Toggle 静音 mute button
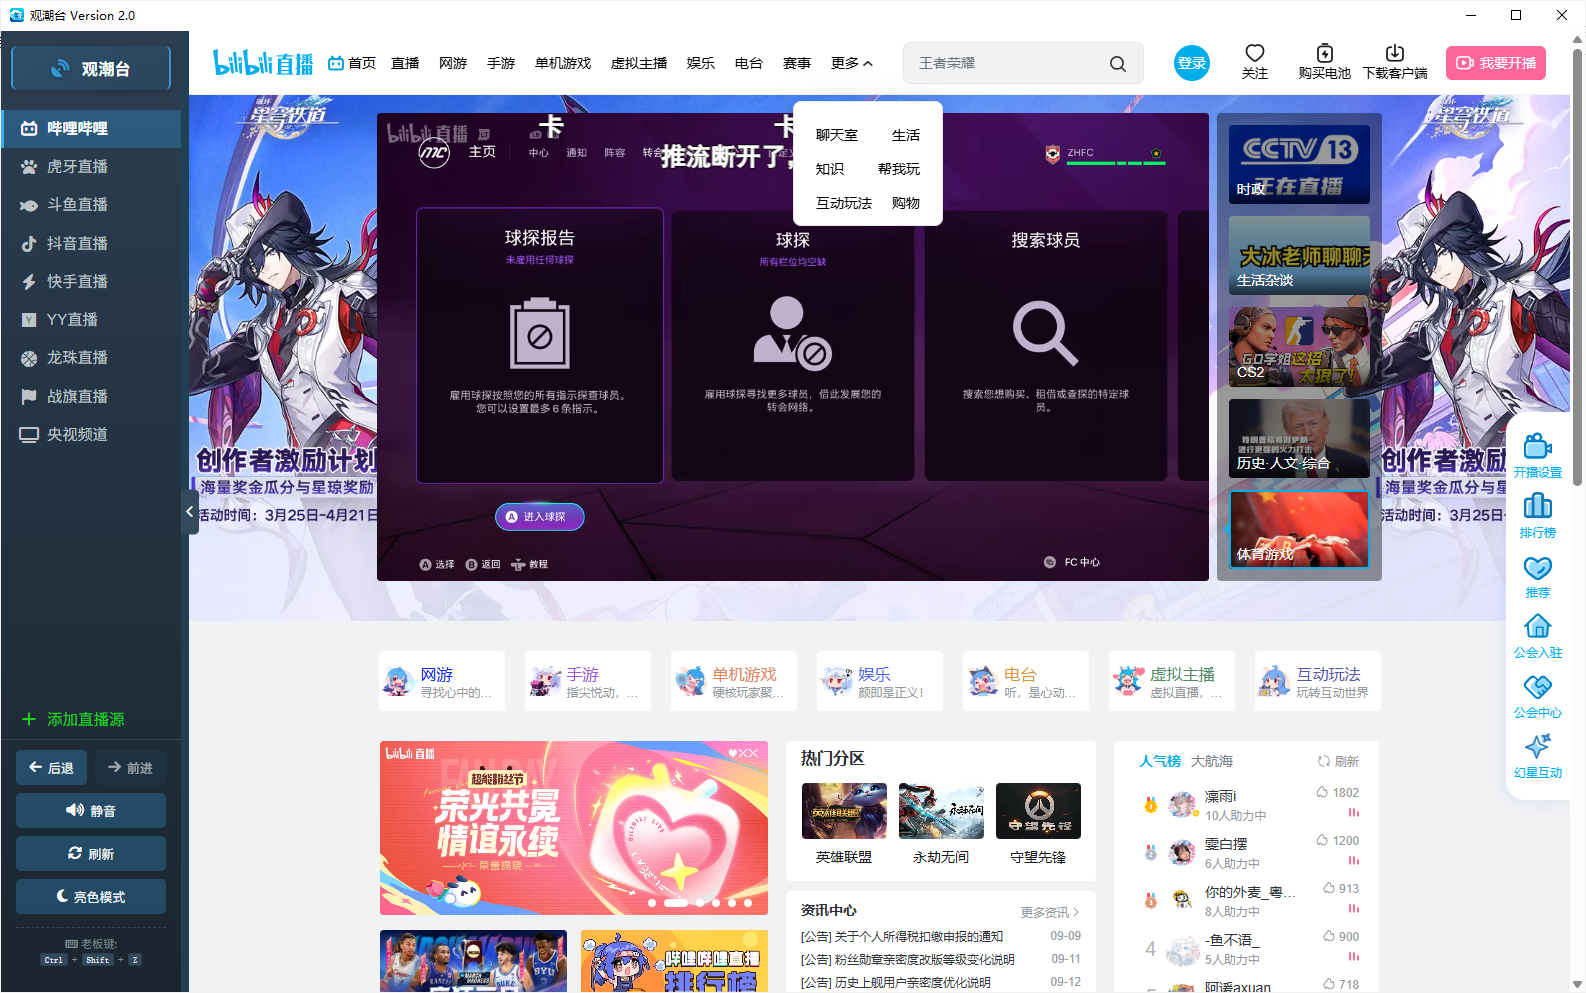The width and height of the screenshot is (1586, 993). 91,811
